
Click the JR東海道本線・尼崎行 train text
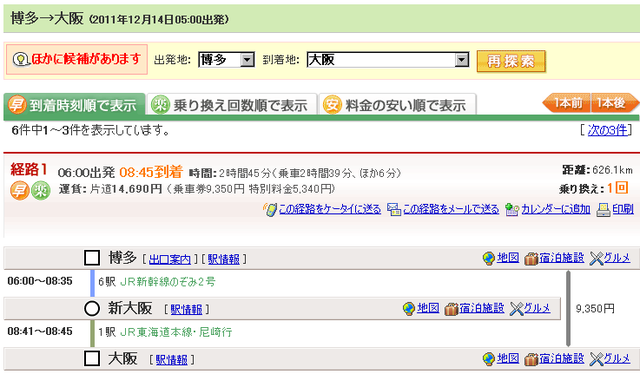click(x=176, y=332)
